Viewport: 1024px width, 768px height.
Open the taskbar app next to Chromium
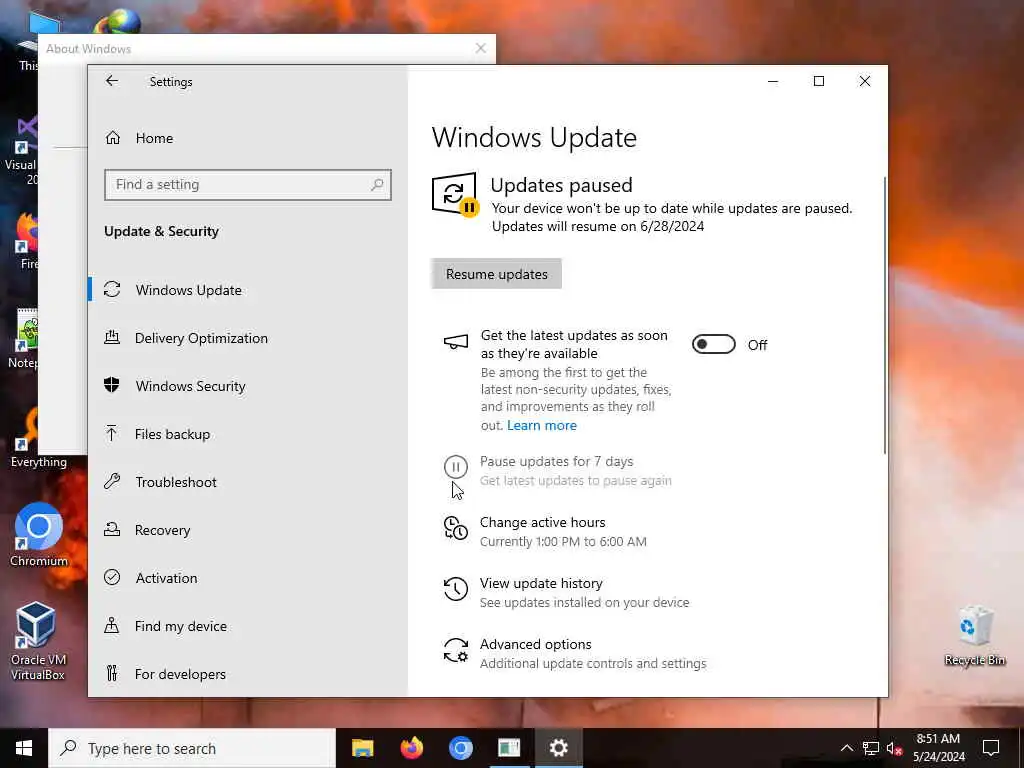pos(509,748)
